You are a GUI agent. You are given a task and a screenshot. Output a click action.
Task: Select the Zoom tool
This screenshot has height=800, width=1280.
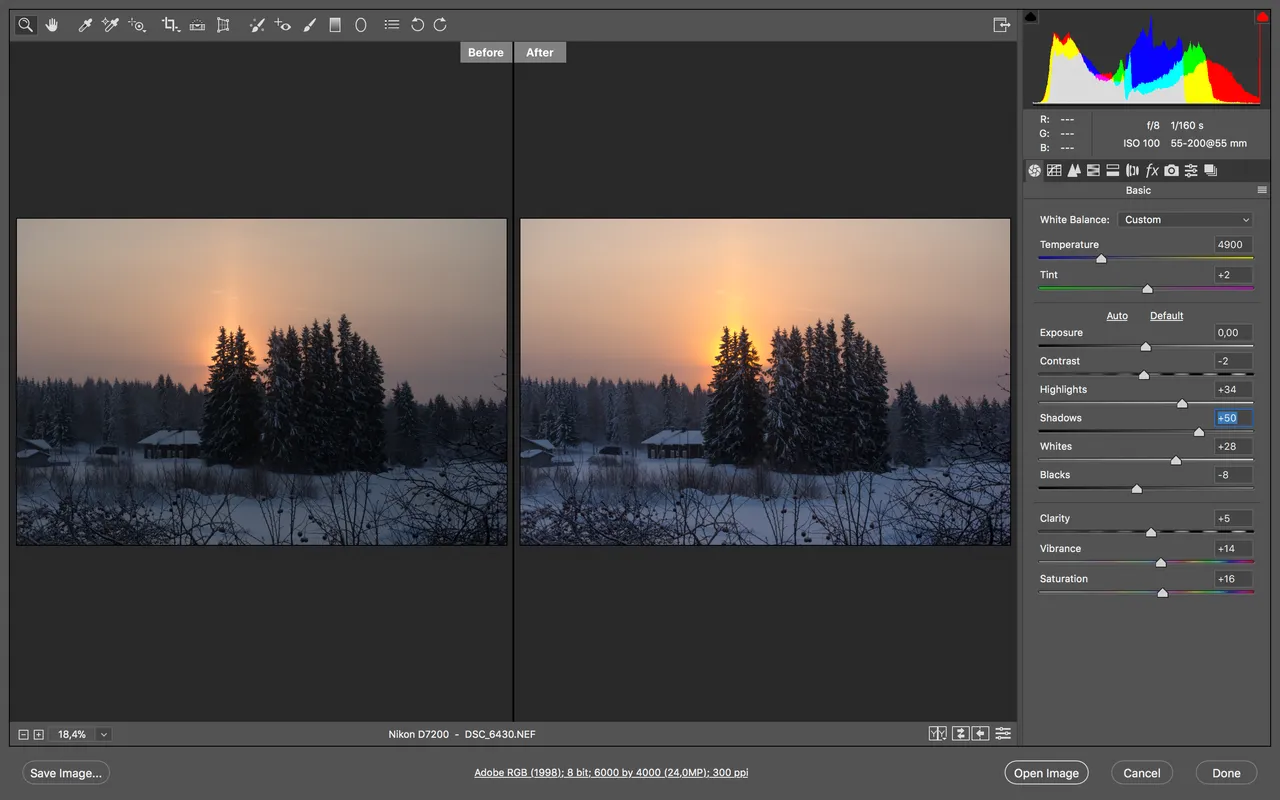[x=27, y=25]
